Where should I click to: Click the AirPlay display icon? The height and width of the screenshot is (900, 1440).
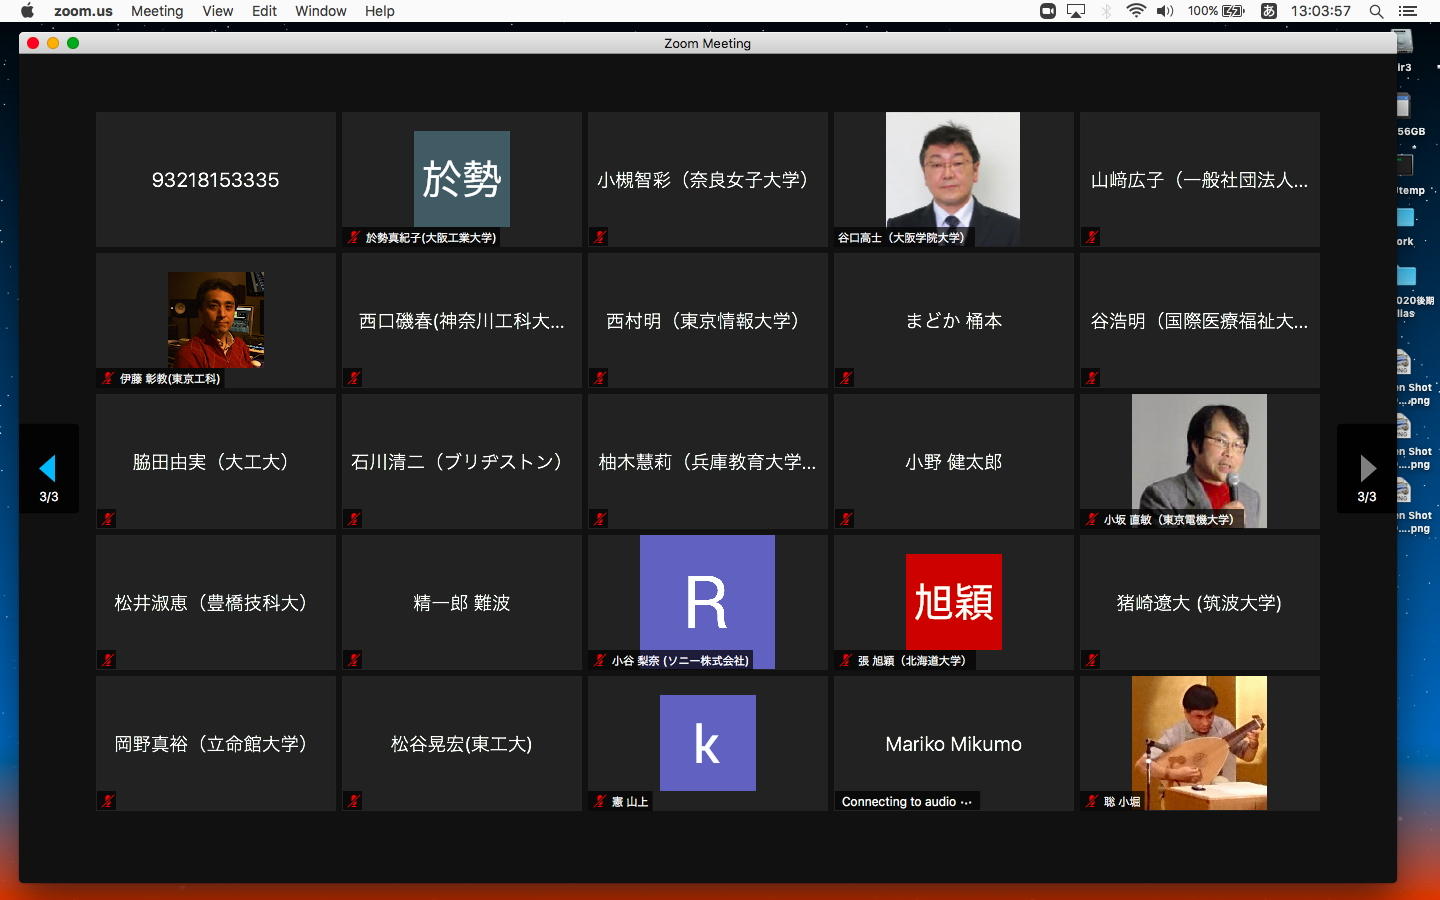click(1076, 11)
